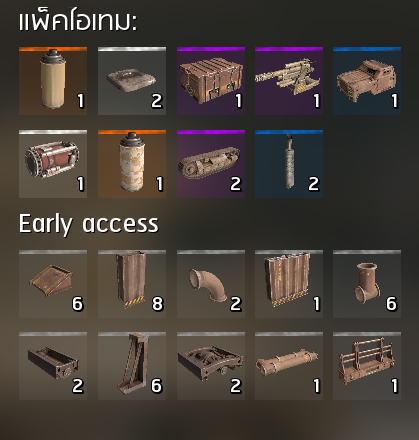Pick the rusty camouflage paint can

coord(132,164)
